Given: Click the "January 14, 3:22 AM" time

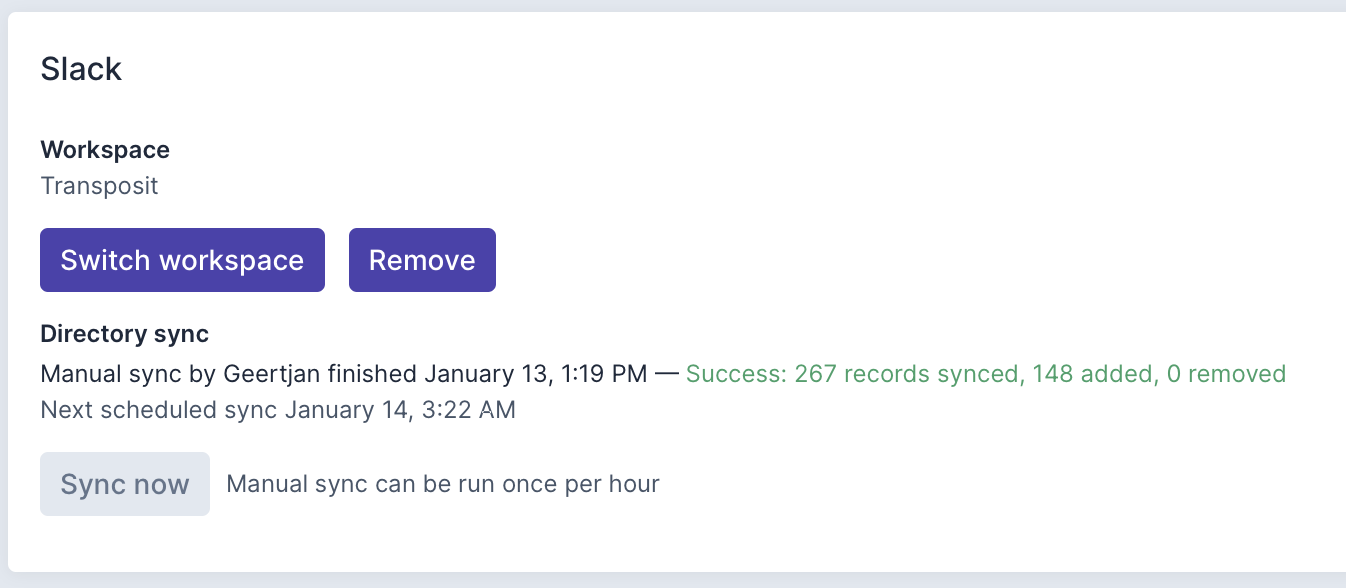Looking at the screenshot, I should 400,410.
